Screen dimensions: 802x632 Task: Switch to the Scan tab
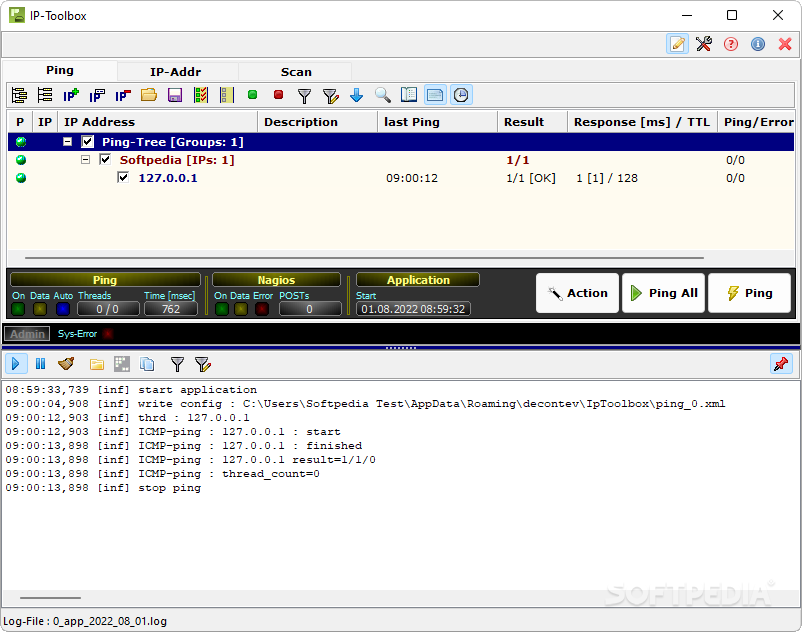point(296,72)
